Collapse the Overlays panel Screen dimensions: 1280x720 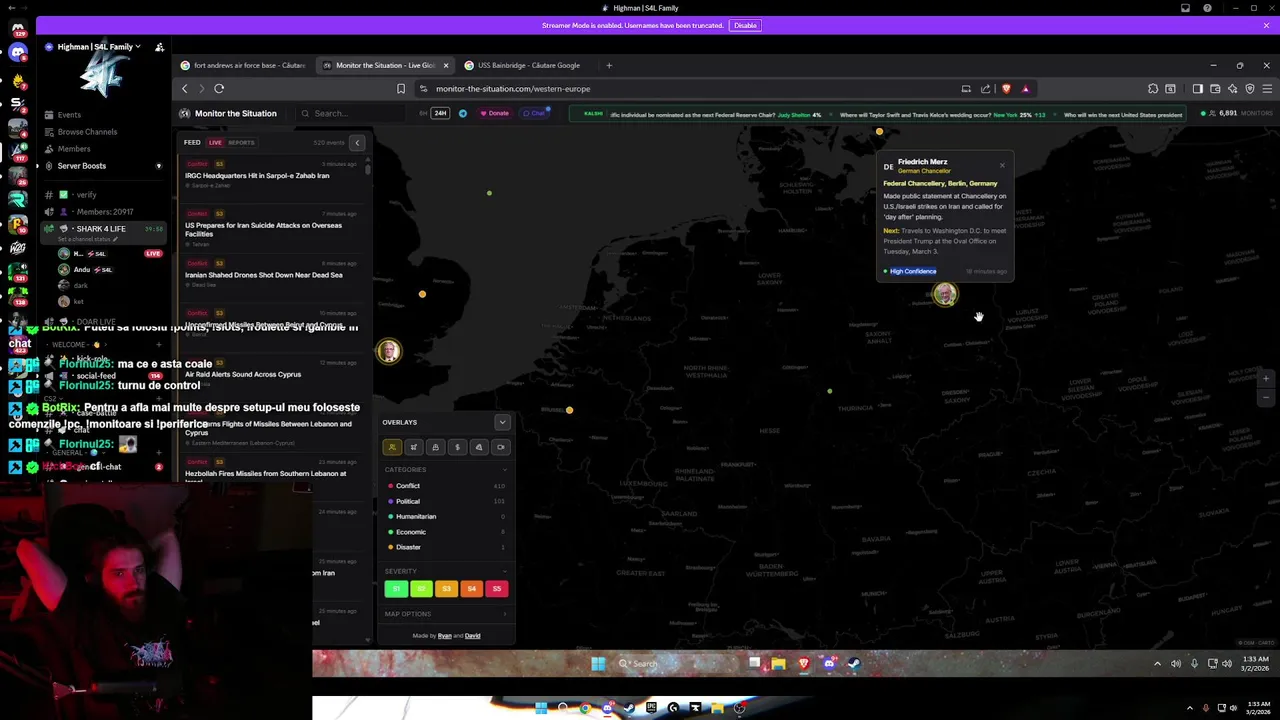point(502,423)
